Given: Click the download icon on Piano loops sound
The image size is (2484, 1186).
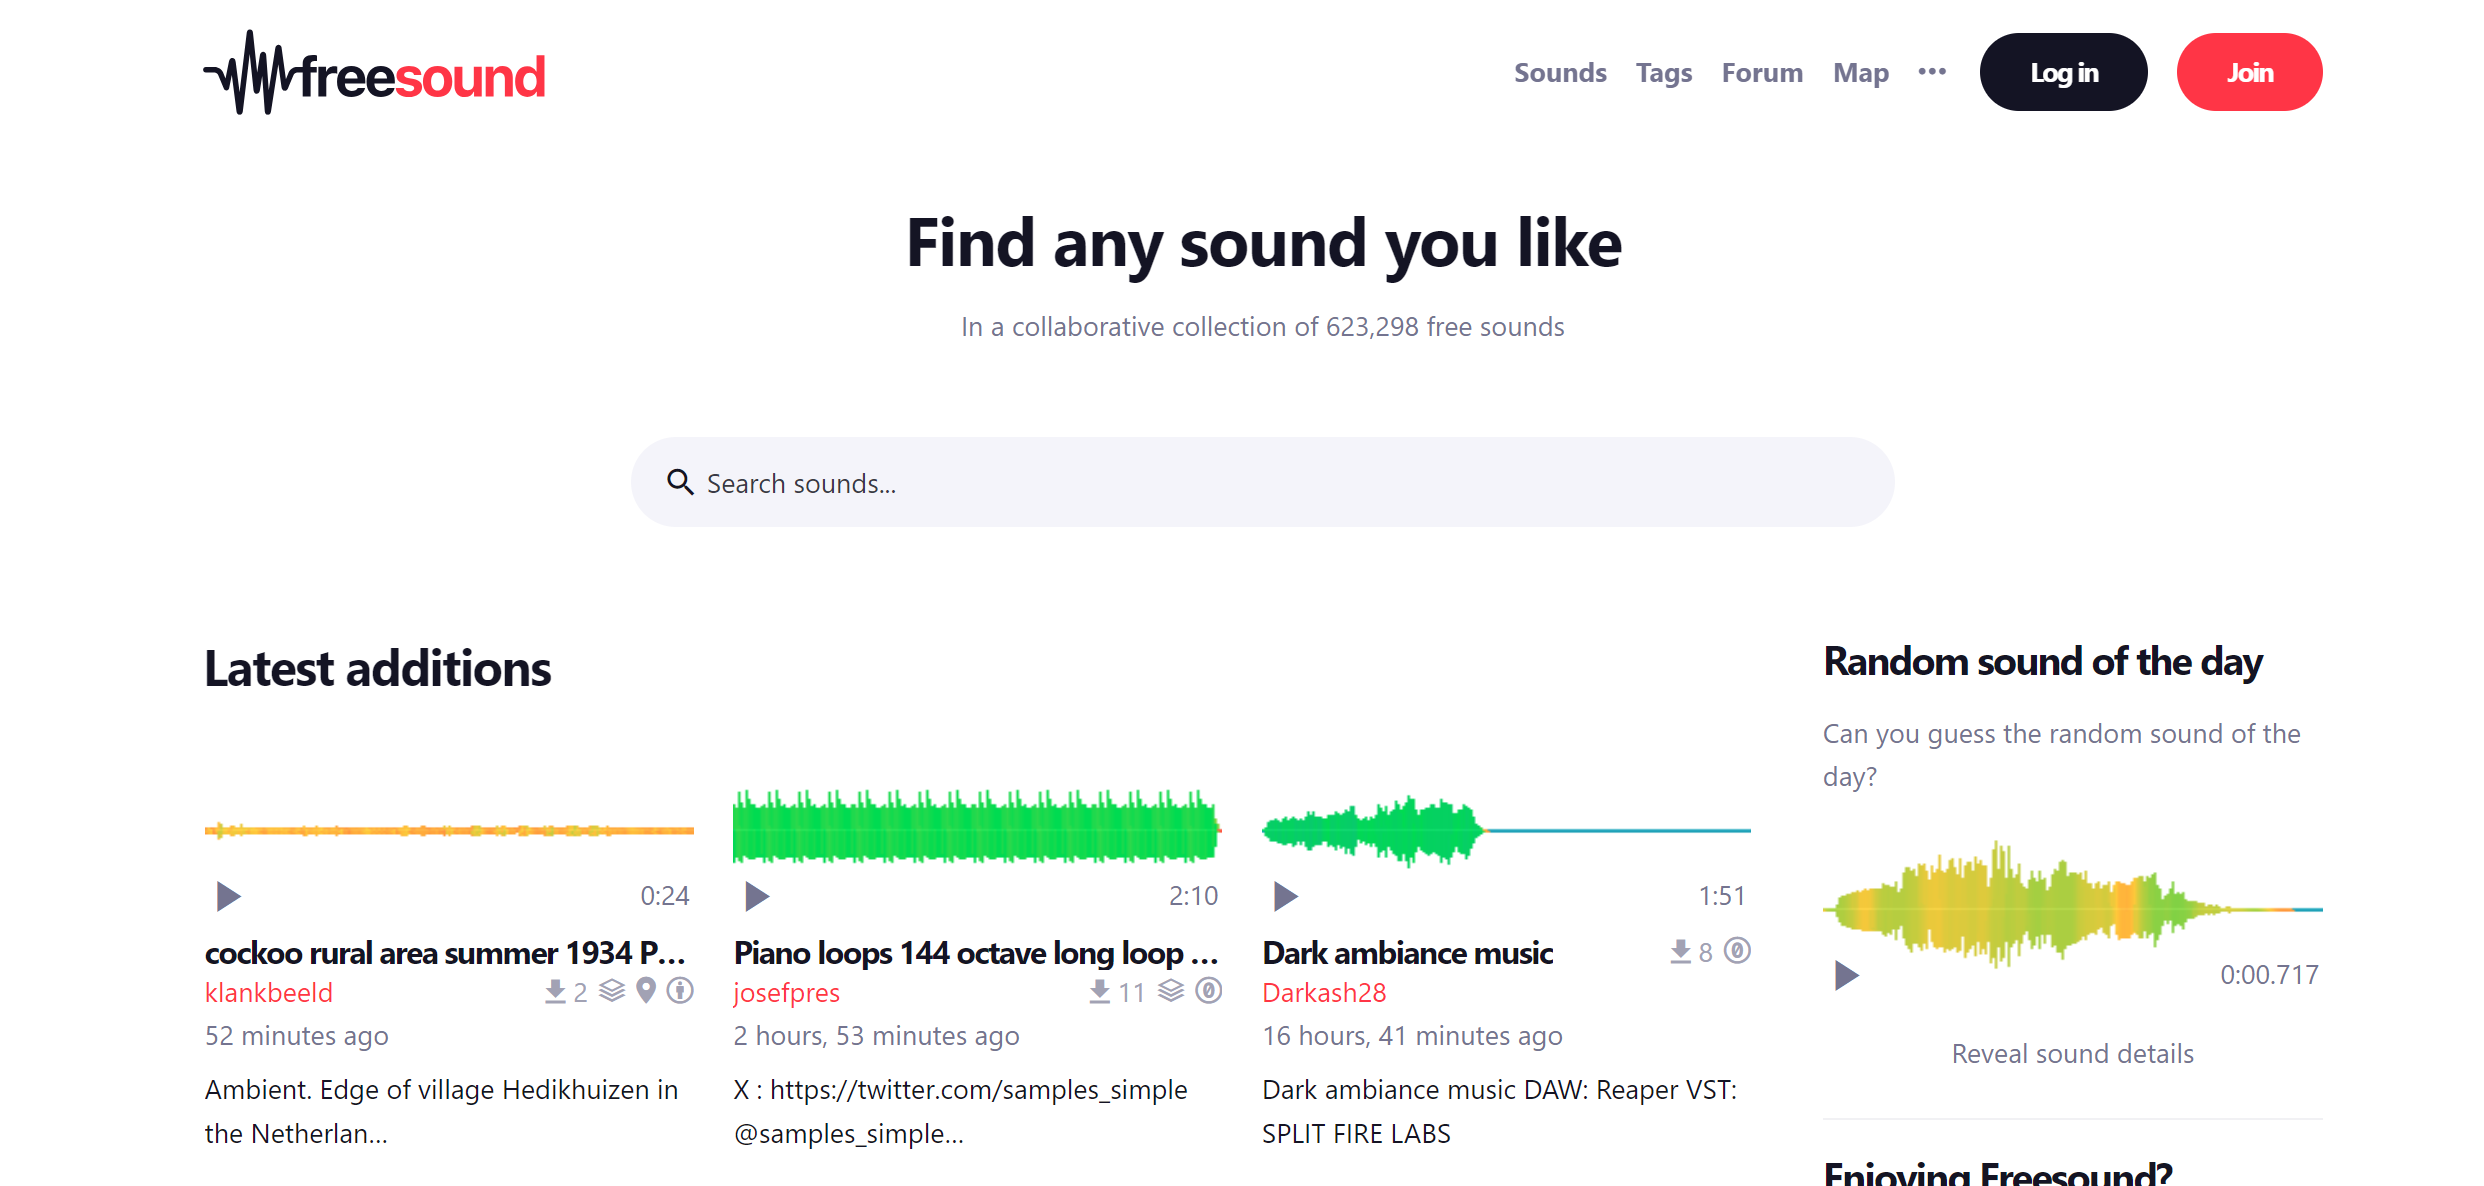Looking at the screenshot, I should coord(1099,991).
